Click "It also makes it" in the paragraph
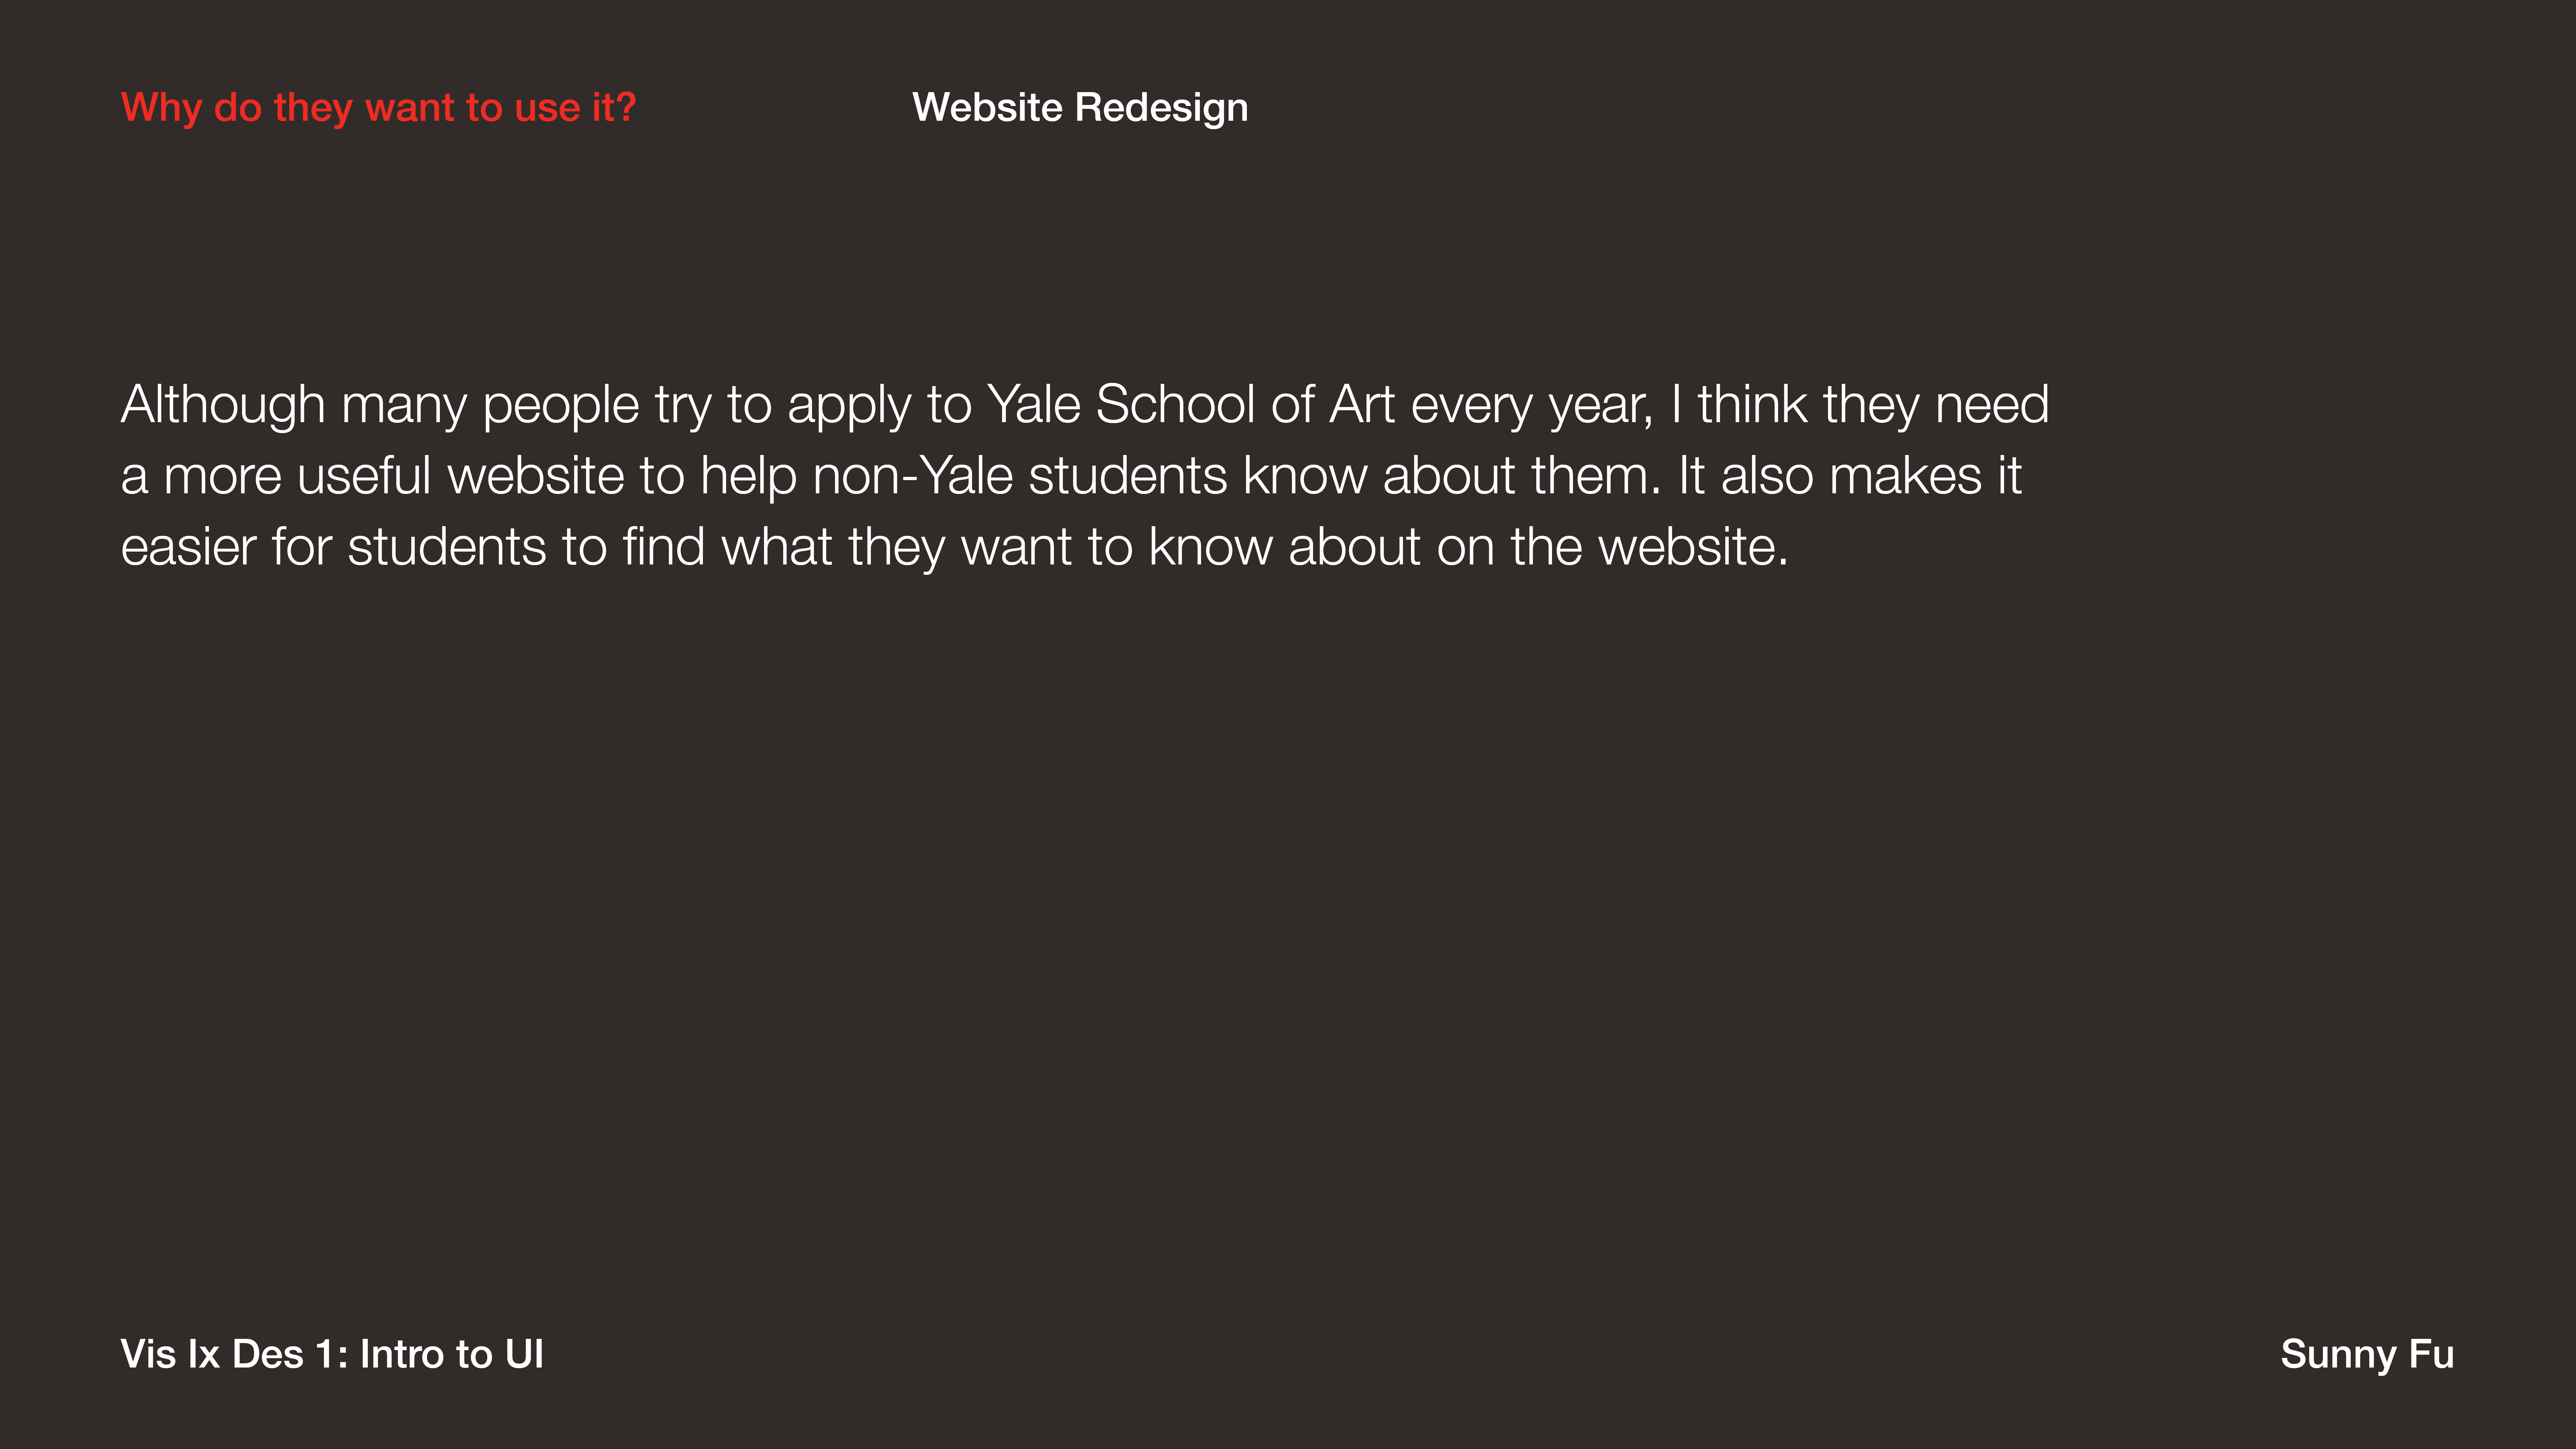This screenshot has width=2576, height=1449. pyautogui.click(x=1850, y=476)
